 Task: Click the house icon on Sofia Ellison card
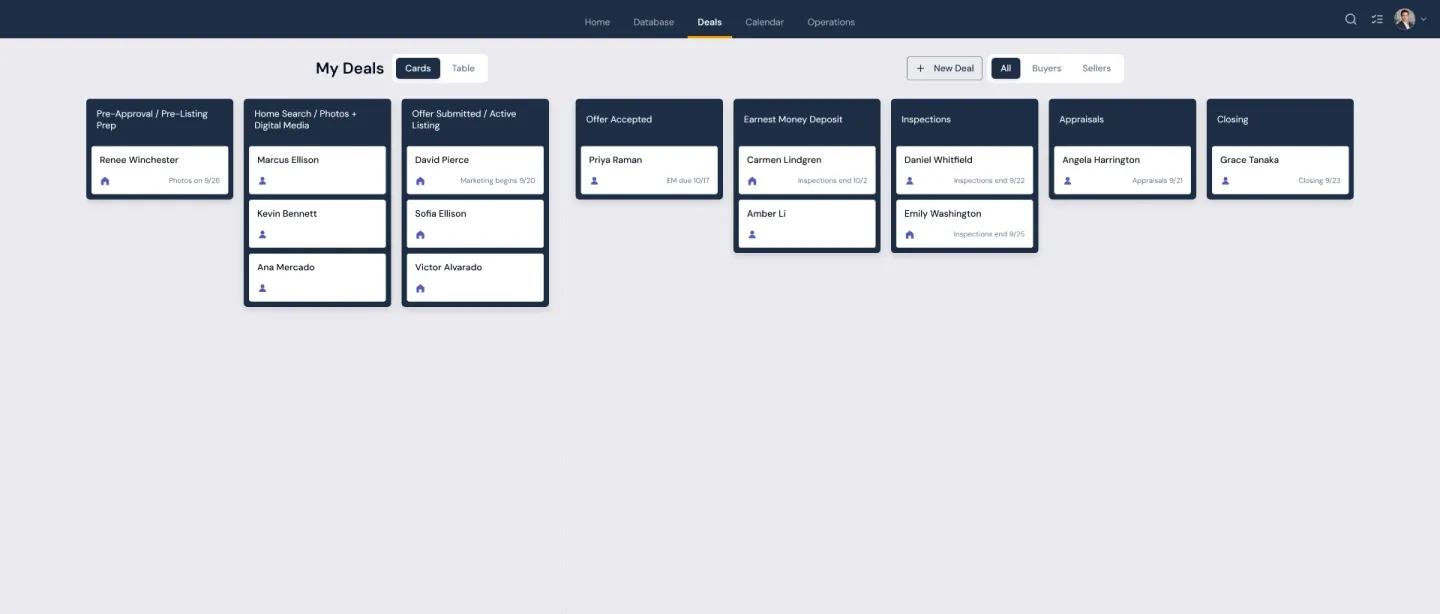click(420, 235)
